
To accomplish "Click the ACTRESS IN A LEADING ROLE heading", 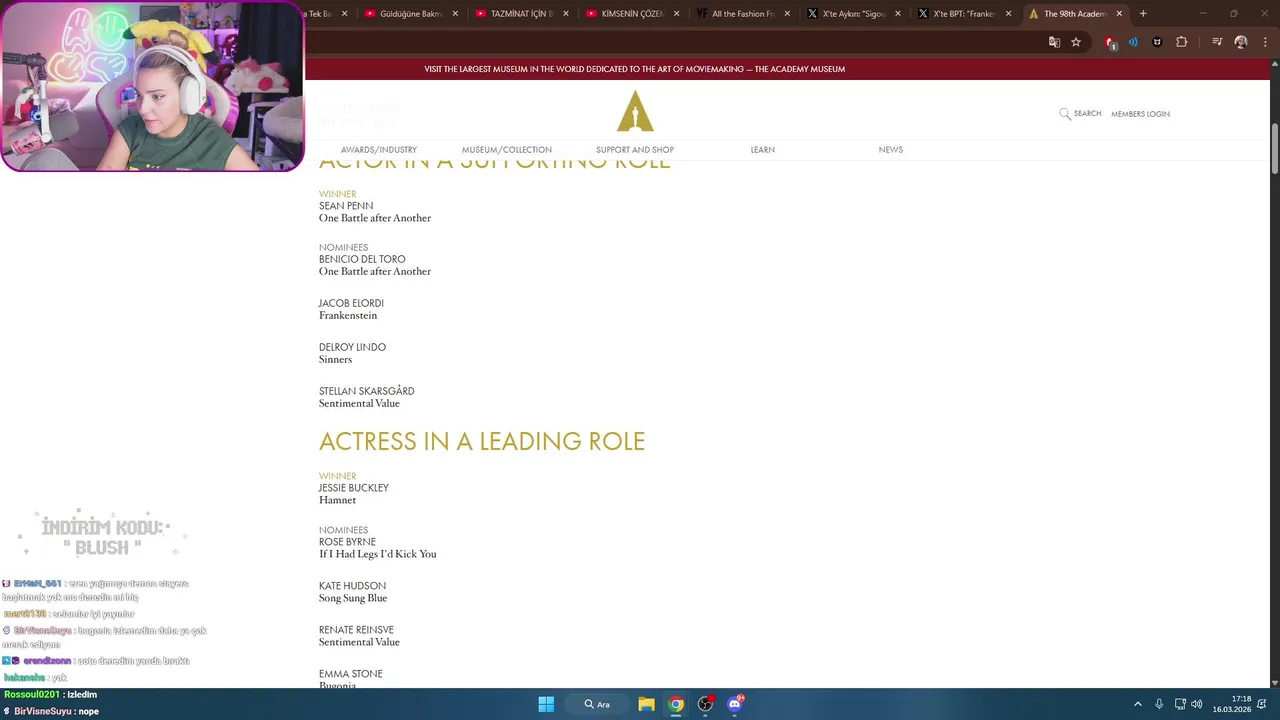I will (x=482, y=441).
